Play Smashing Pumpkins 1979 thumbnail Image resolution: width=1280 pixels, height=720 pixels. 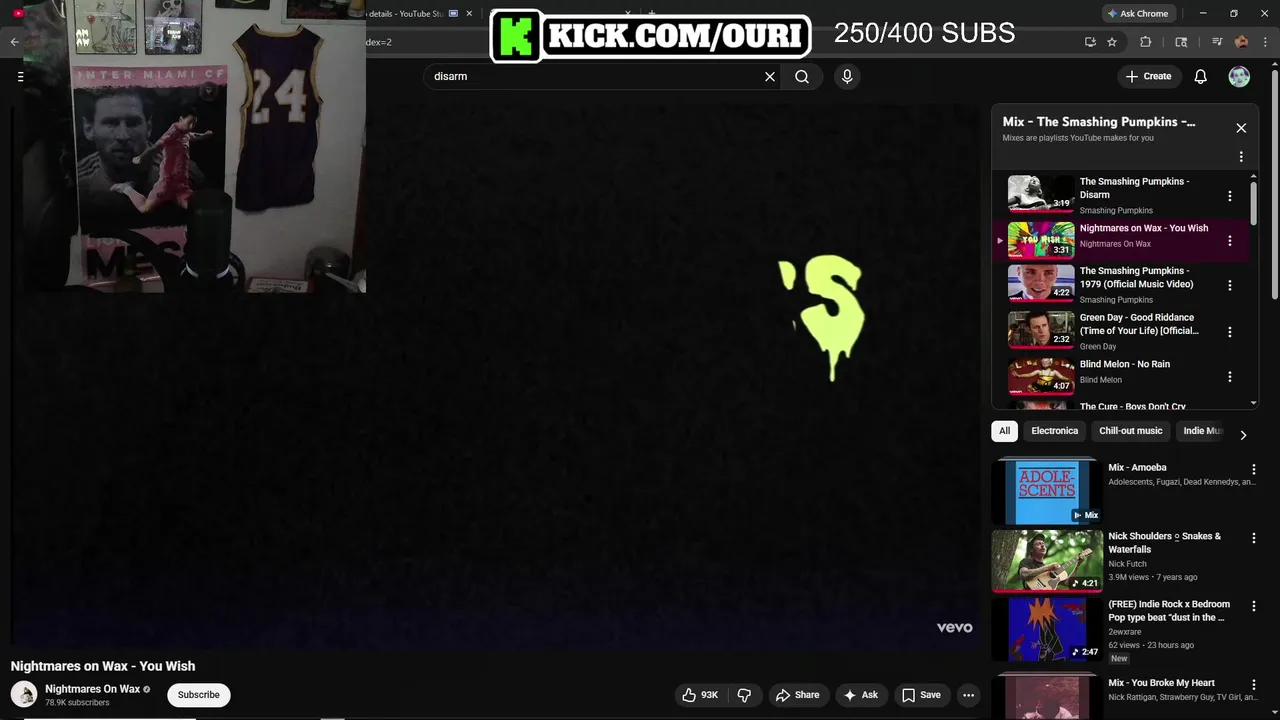(x=1041, y=283)
